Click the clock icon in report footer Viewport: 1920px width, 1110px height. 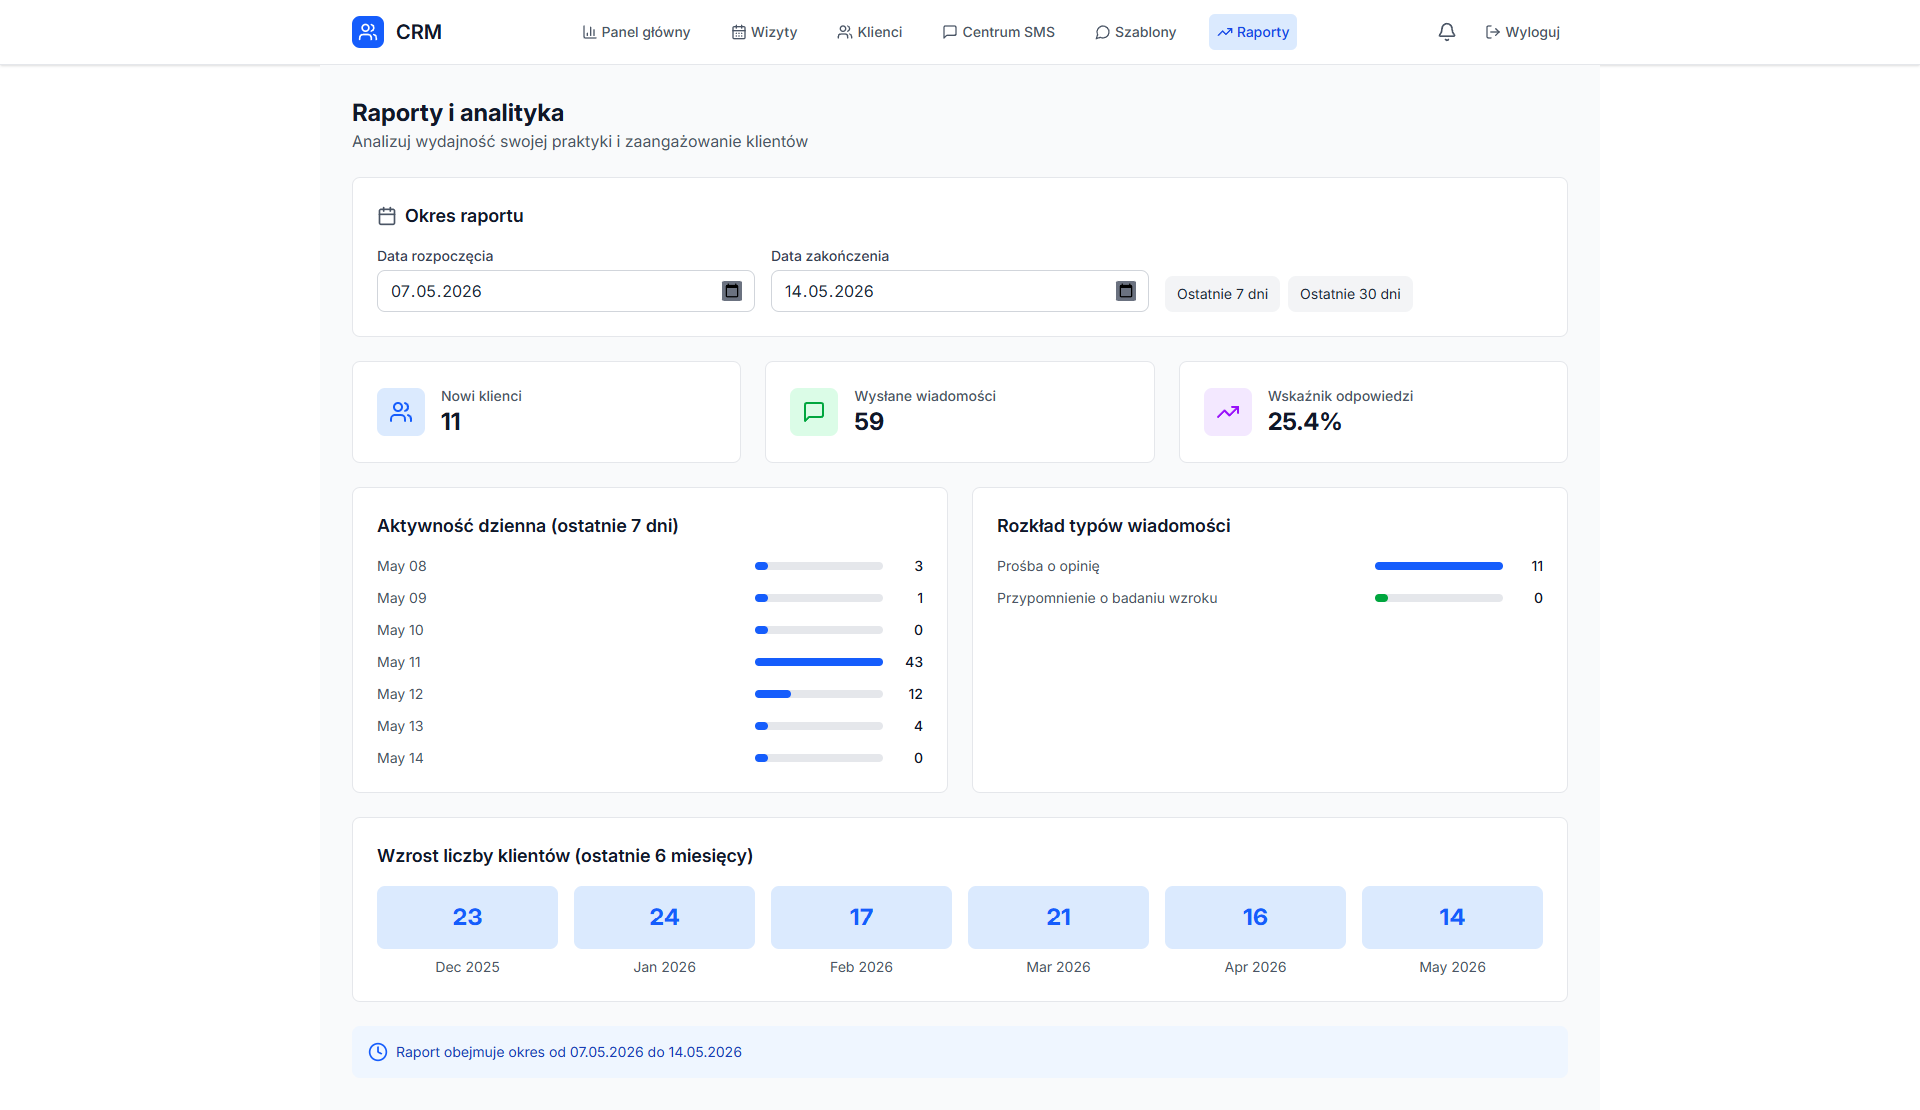(x=378, y=1052)
